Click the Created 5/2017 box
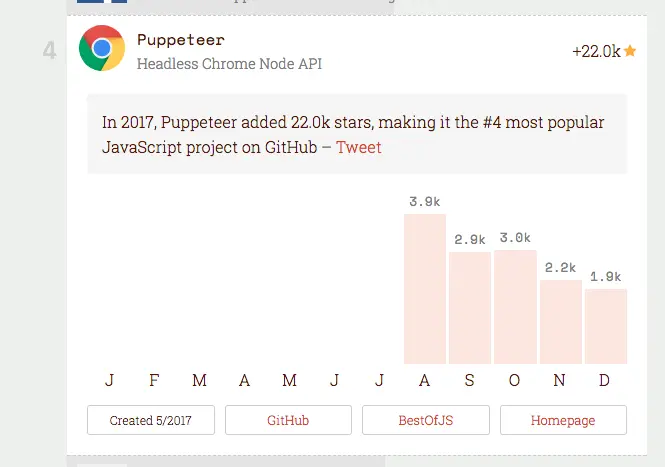The height and width of the screenshot is (467, 665). click(x=151, y=420)
